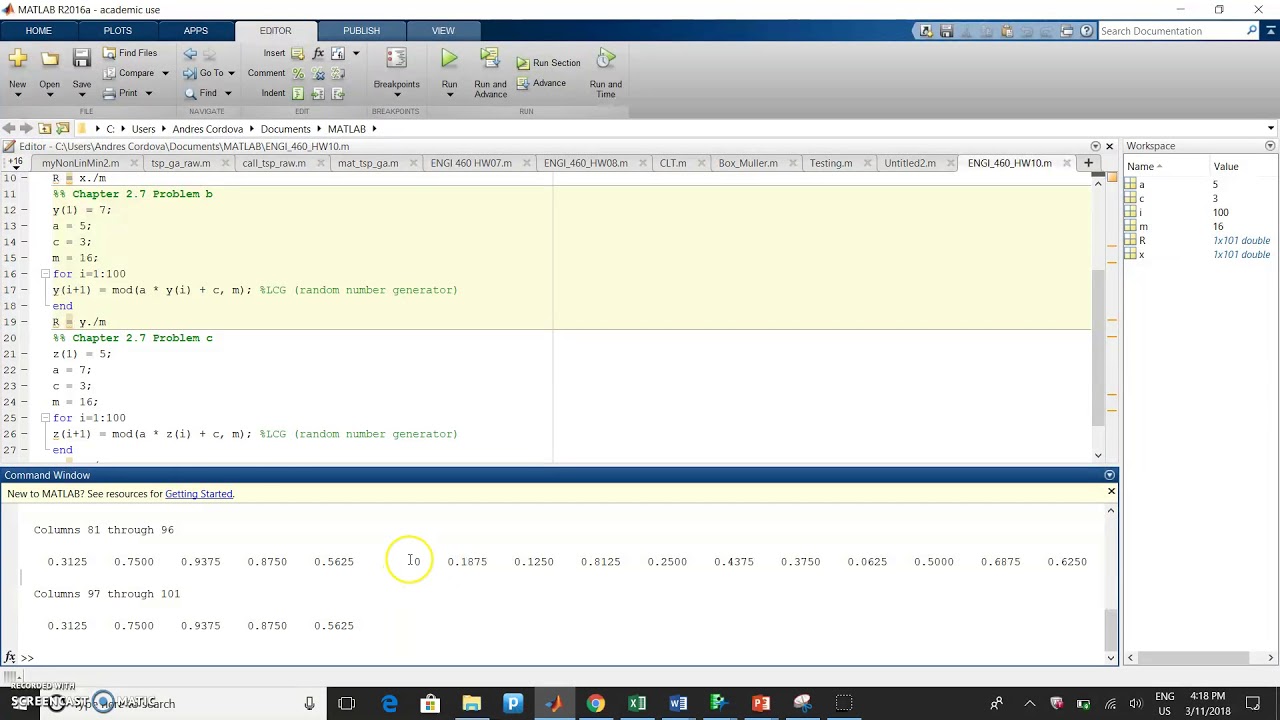
Task: Click the Getting Started link
Action: [199, 494]
